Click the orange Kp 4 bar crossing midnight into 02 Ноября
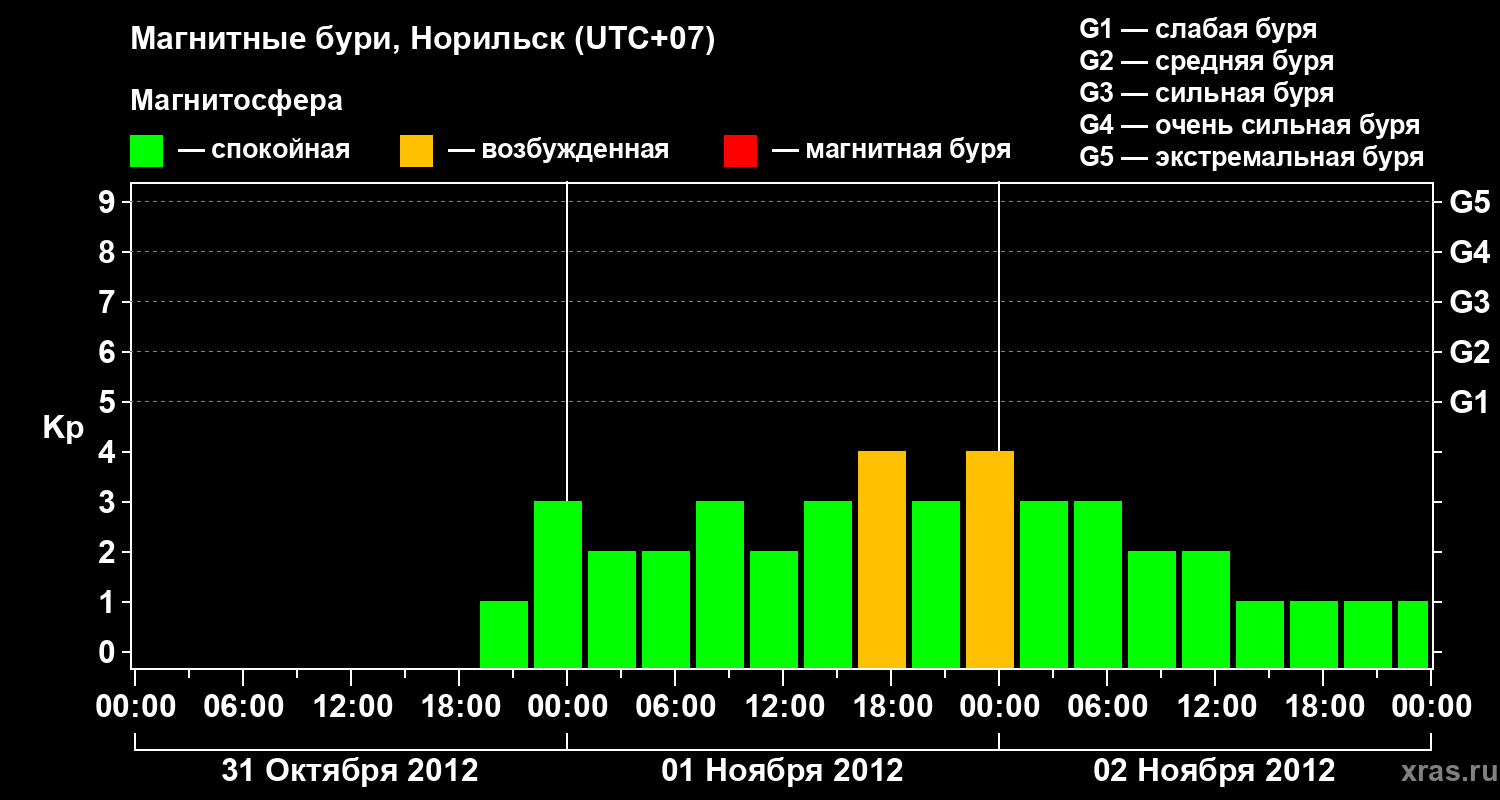The height and width of the screenshot is (800, 1500). [990, 559]
